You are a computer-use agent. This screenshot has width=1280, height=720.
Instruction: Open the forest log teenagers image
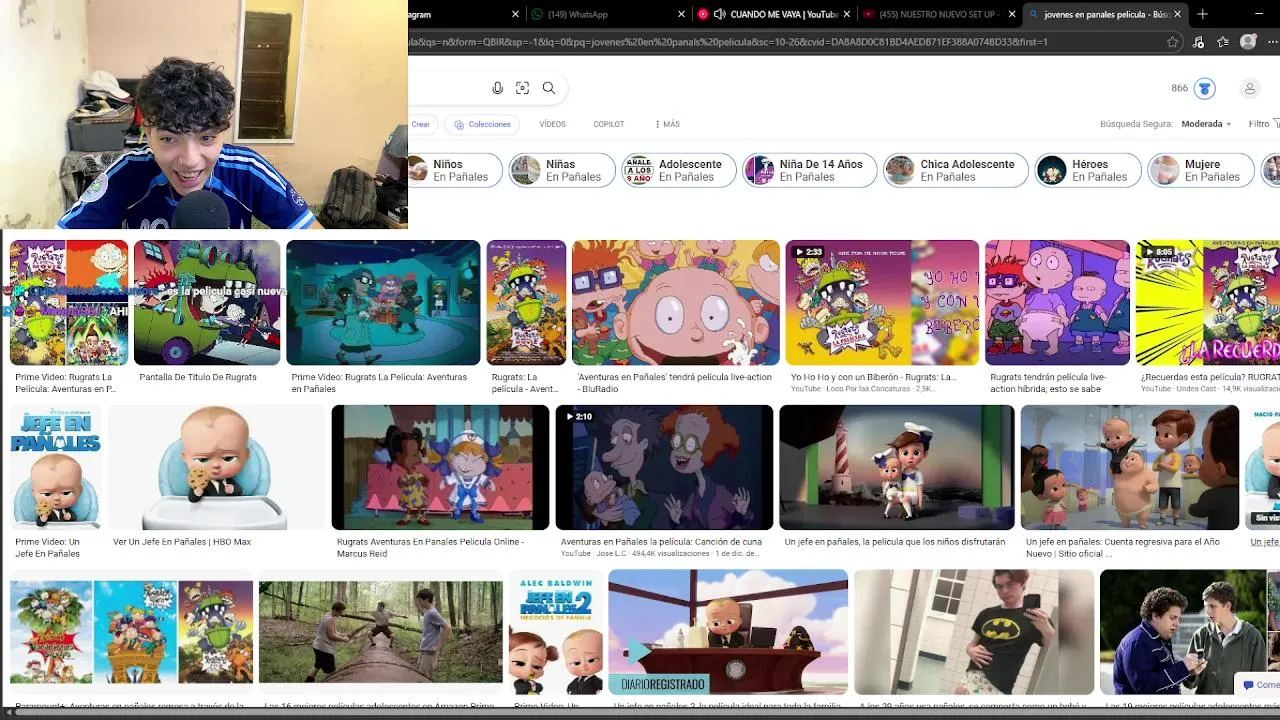click(381, 632)
